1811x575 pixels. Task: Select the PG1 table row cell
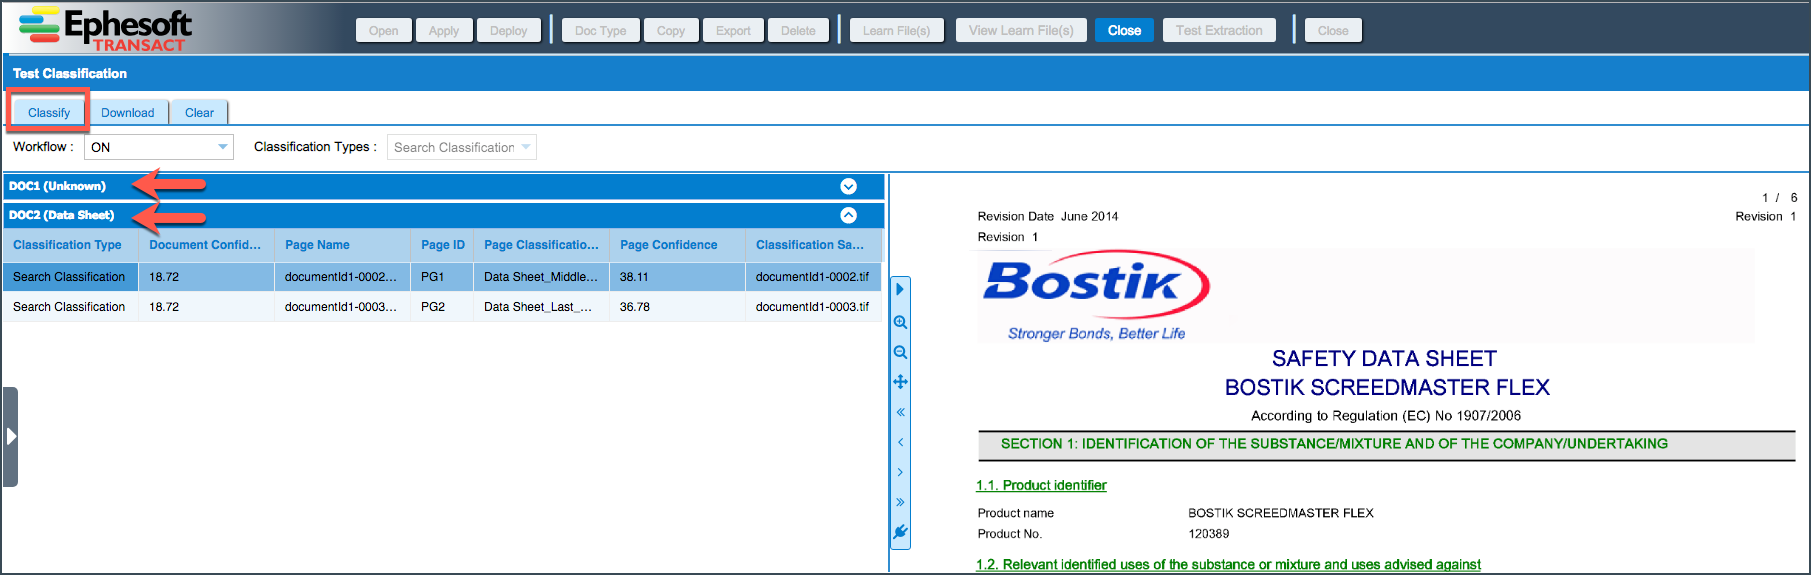pyautogui.click(x=442, y=277)
